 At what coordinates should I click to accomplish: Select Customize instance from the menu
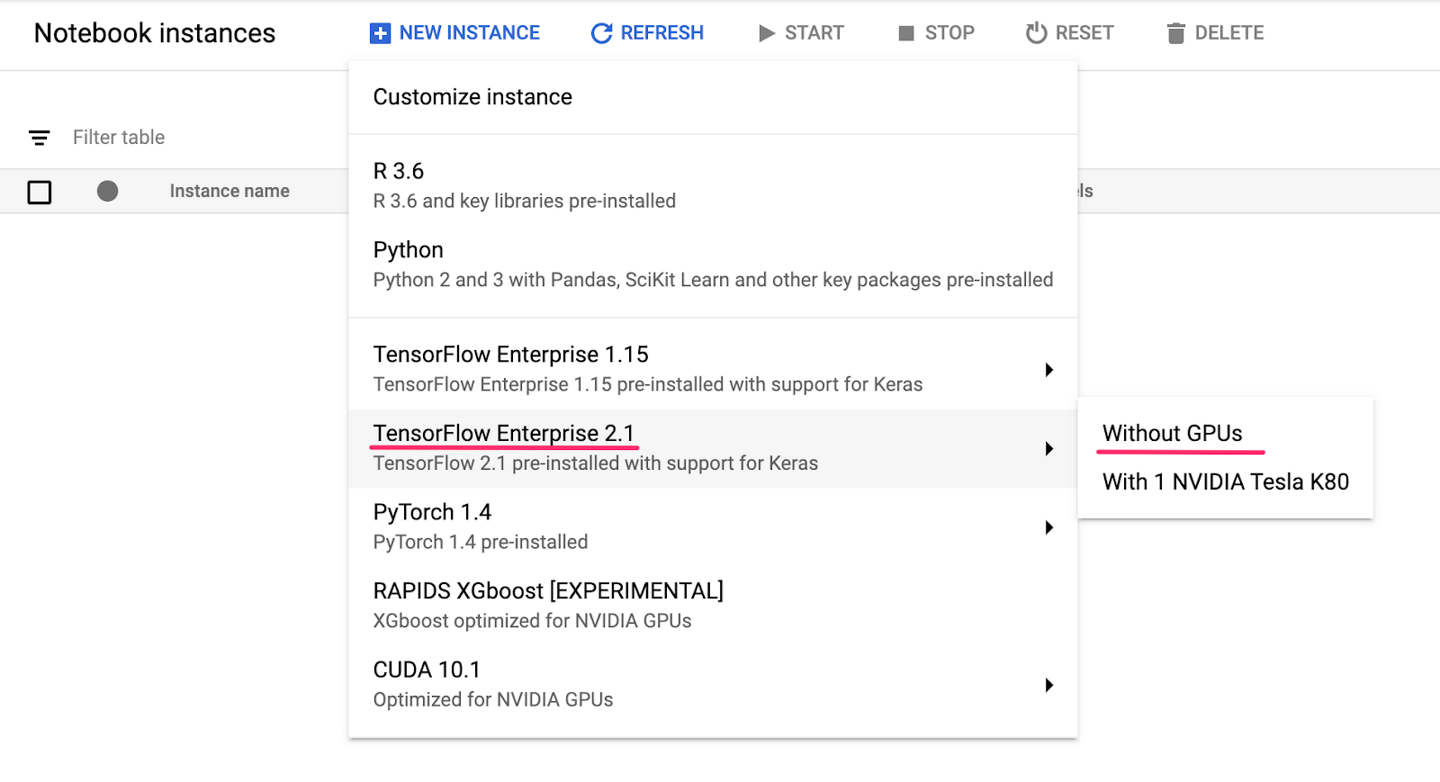(x=472, y=96)
